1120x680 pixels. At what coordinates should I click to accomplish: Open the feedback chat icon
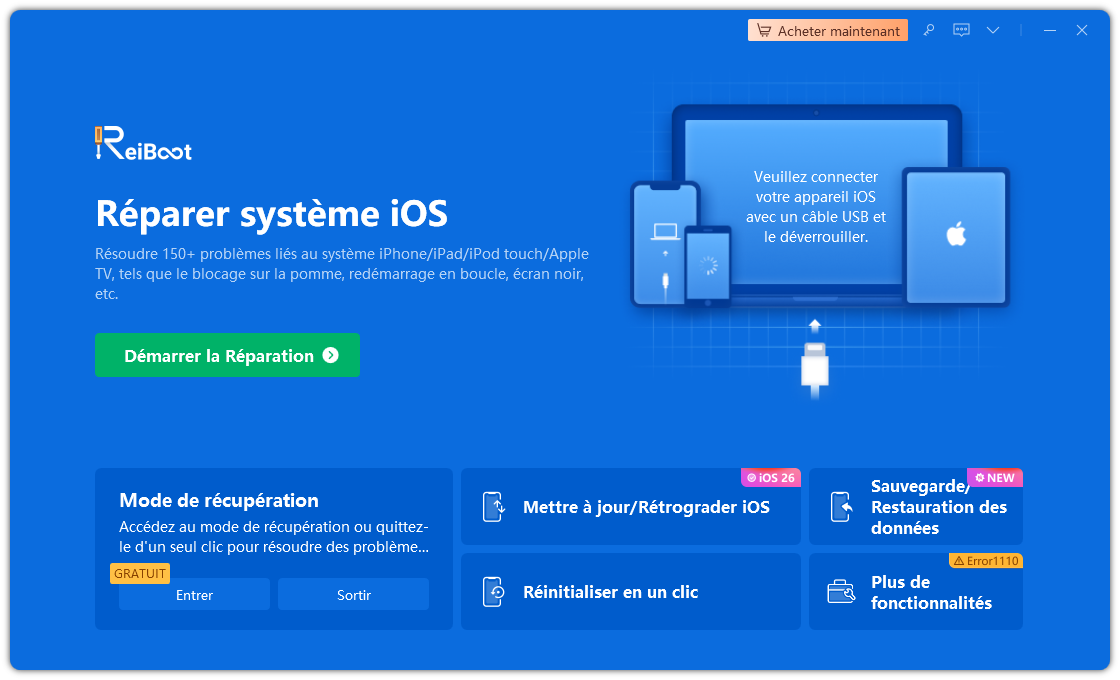[961, 30]
